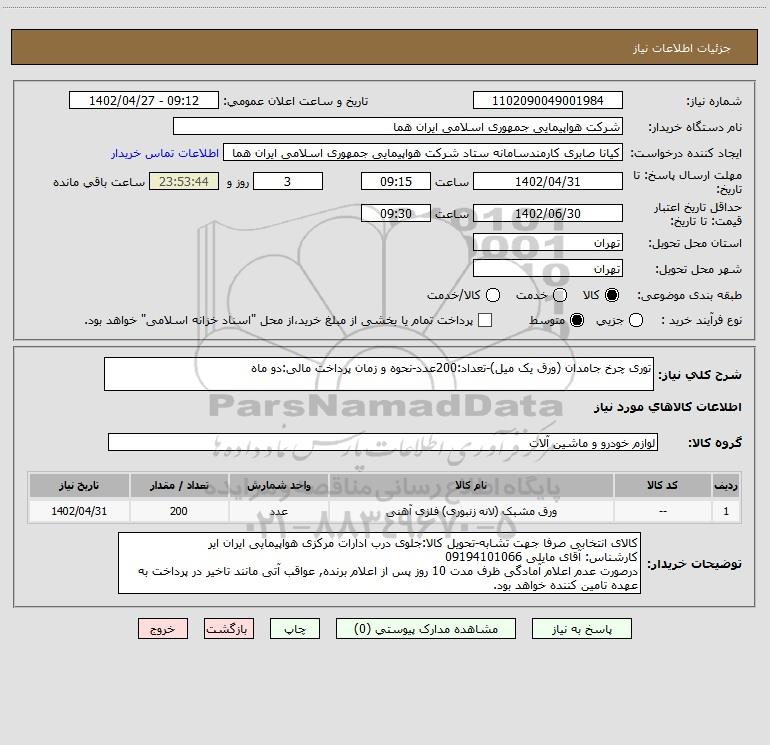Screen dimensions: 770x745
Task: Click the توضیحات خریدار text area
Action: (x=379, y=563)
